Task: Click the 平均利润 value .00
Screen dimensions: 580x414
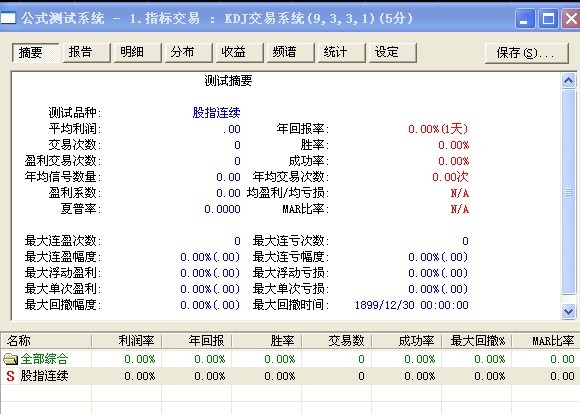Action: click(x=232, y=129)
